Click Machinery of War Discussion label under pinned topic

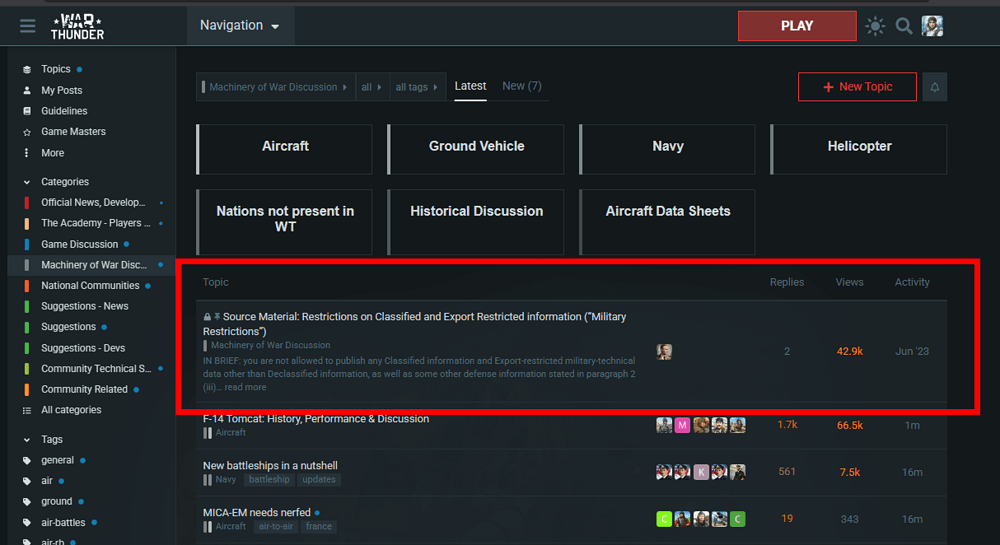click(270, 345)
